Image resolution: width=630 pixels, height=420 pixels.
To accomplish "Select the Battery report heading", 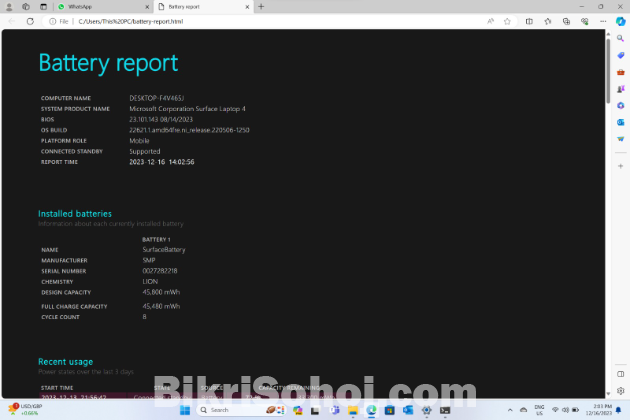I will (x=108, y=63).
